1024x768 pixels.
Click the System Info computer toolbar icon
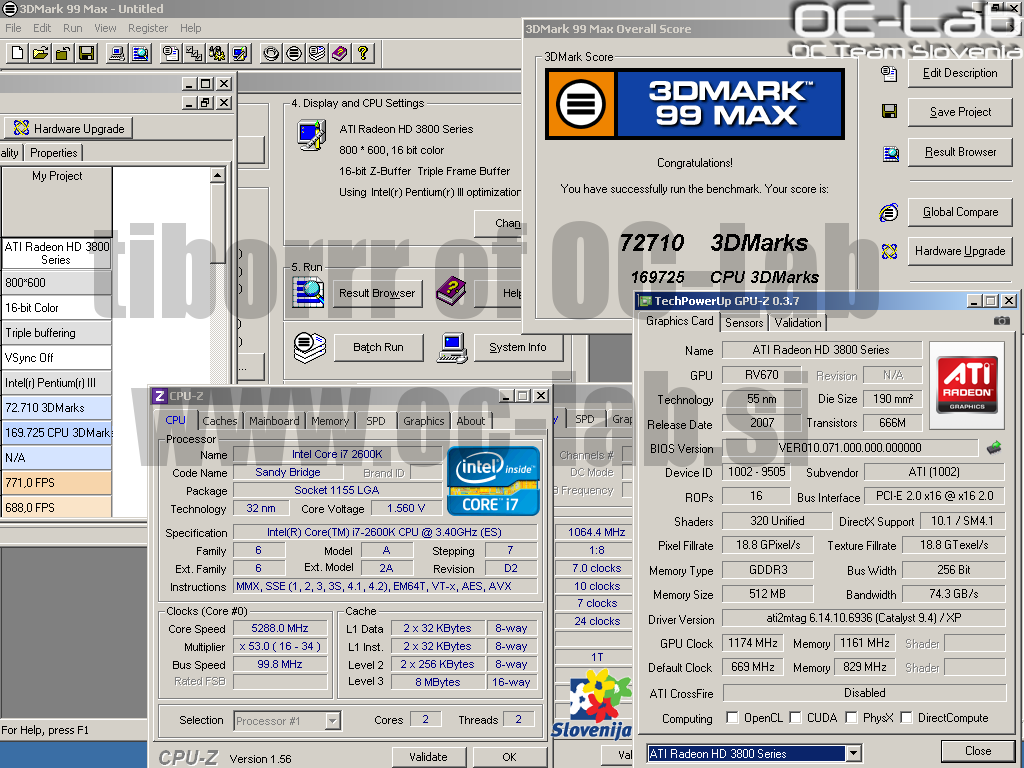click(118, 53)
